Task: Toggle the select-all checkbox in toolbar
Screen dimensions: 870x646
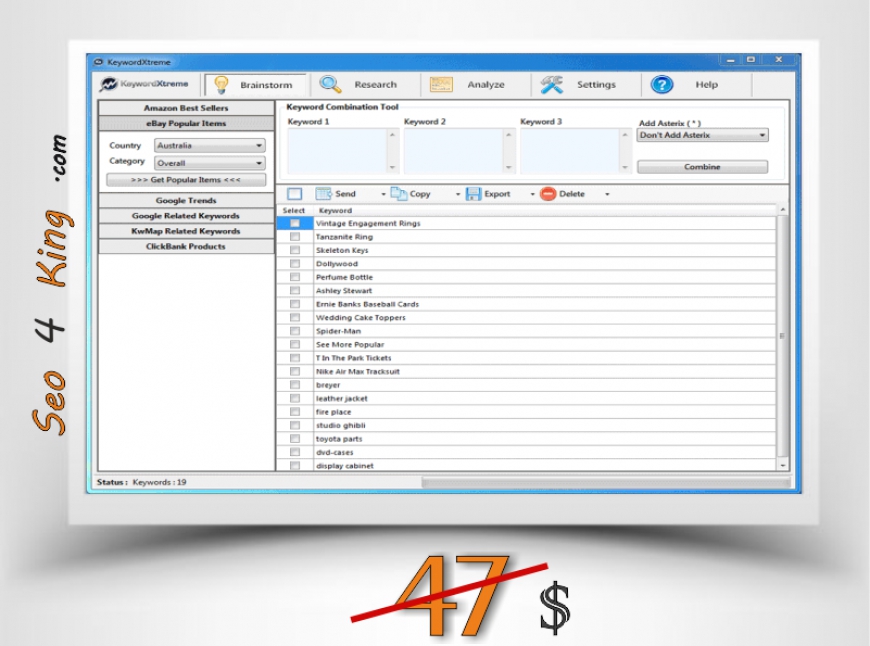Action: tap(295, 194)
